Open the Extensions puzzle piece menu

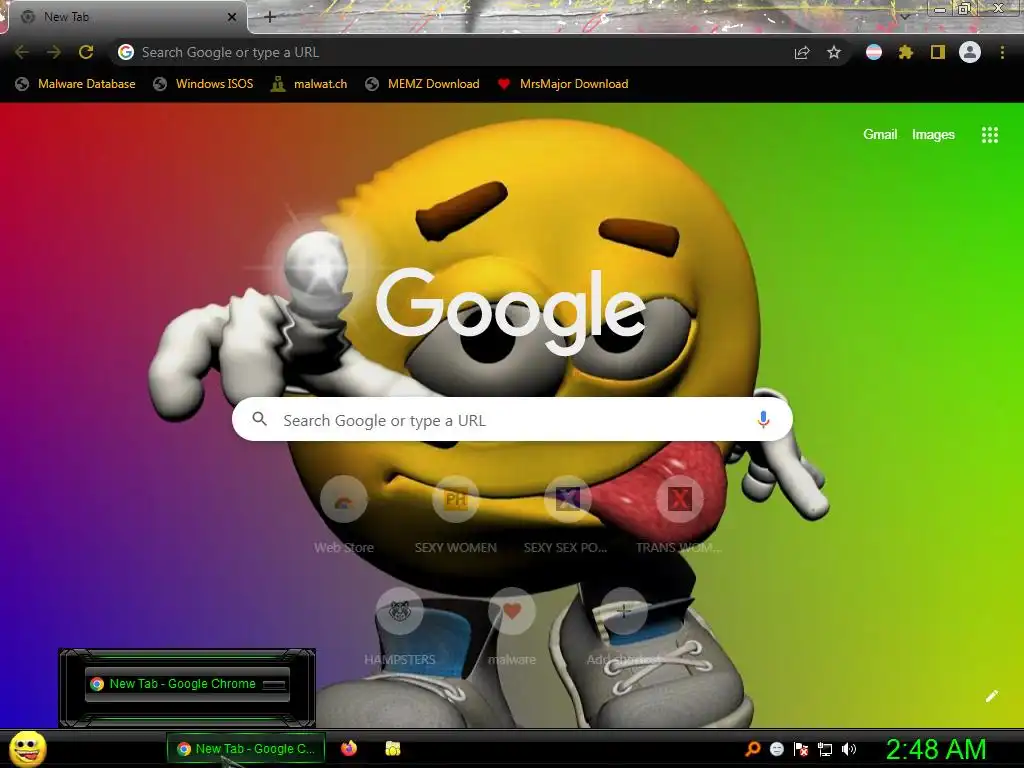tap(906, 52)
